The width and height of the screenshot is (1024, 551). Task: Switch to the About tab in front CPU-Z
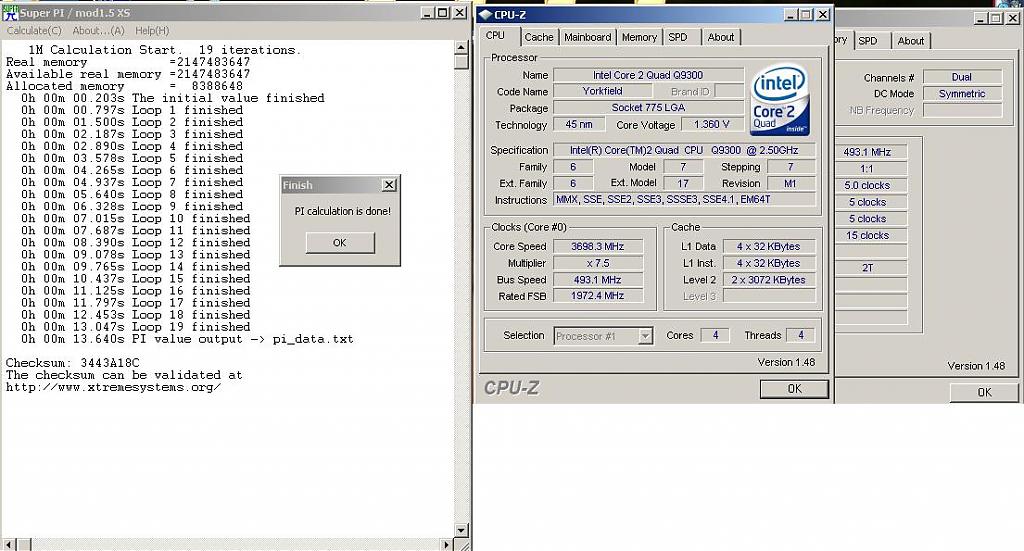pyautogui.click(x=721, y=37)
